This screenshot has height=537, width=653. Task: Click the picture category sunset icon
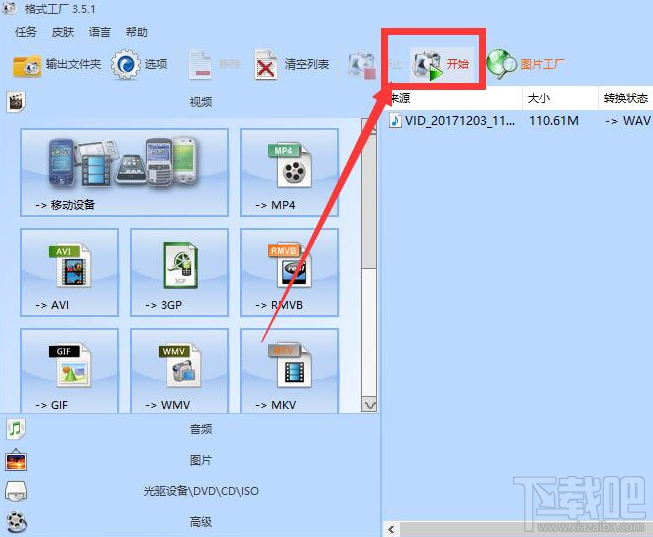coord(16,460)
